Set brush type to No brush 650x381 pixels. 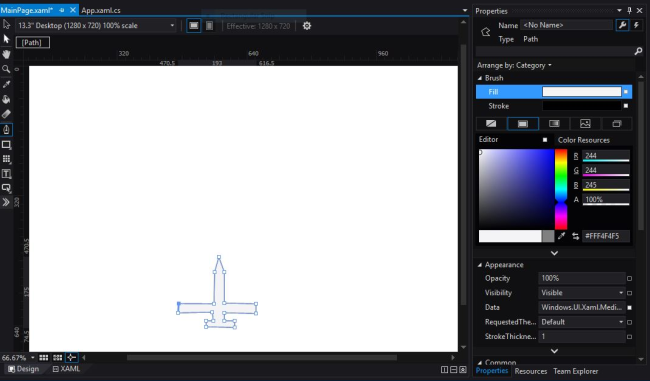491,124
